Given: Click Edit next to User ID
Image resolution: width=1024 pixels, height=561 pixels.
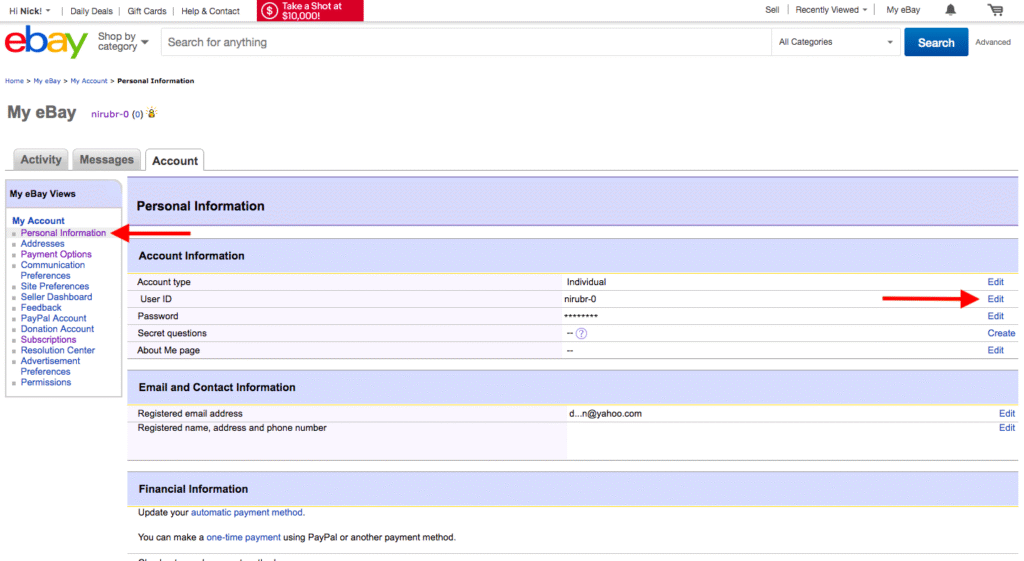Looking at the screenshot, I should (x=995, y=299).
